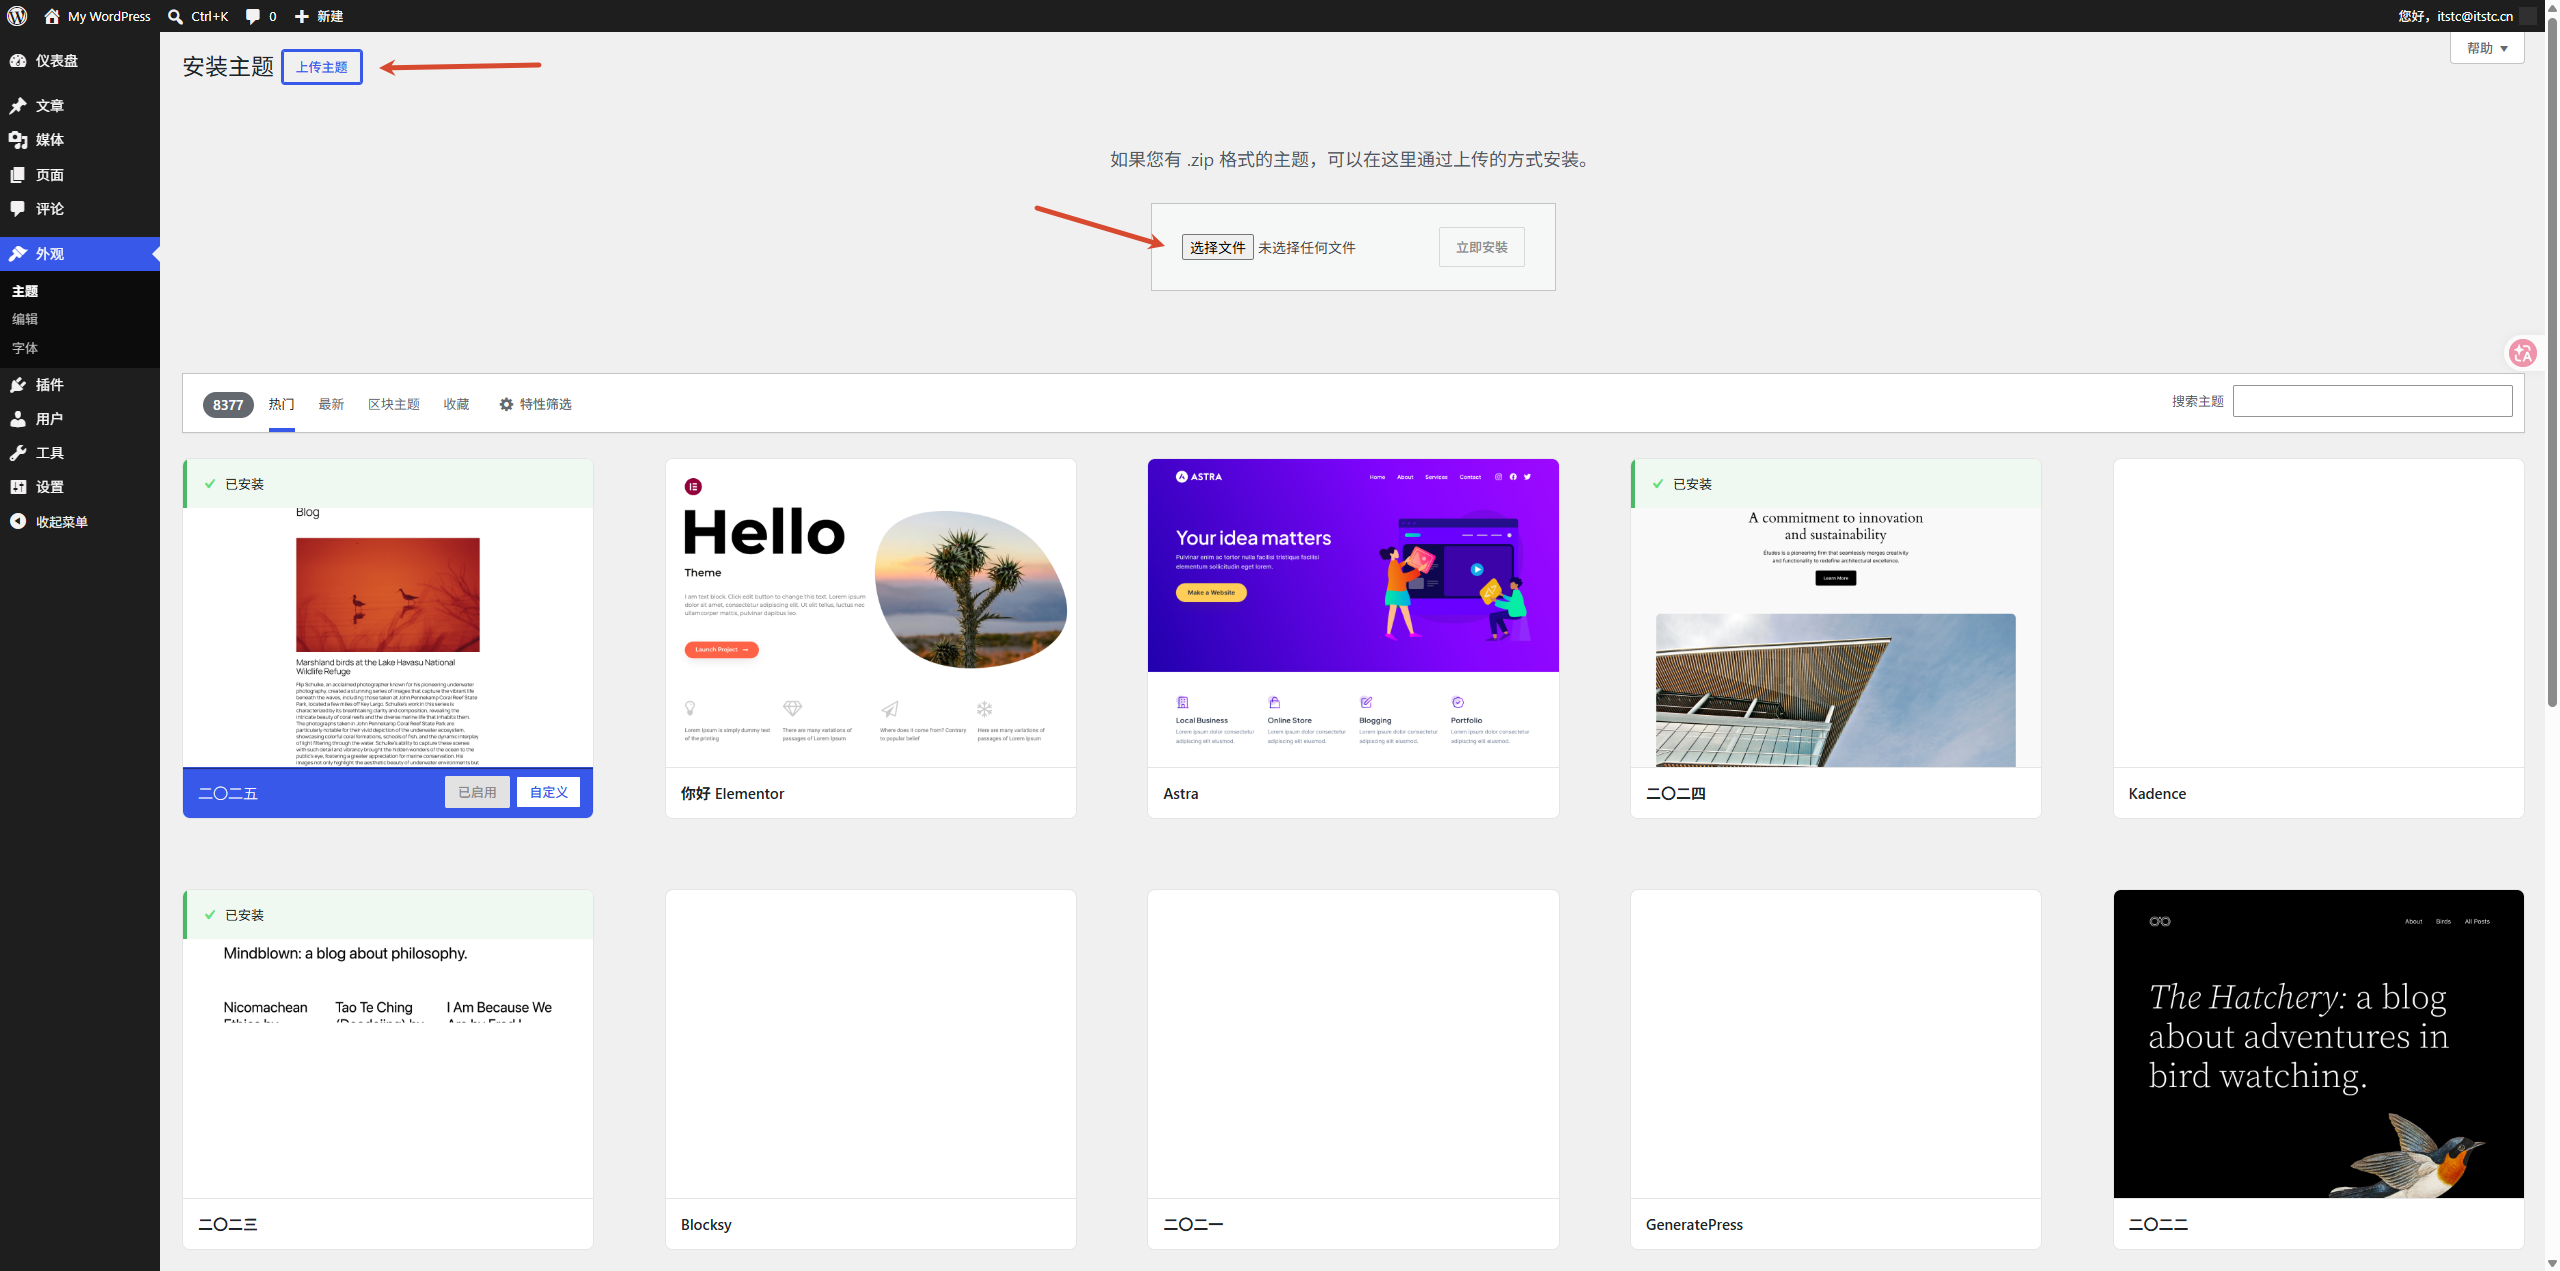The height and width of the screenshot is (1271, 2560).
Task: Click the 8377 theme count badge
Action: click(x=228, y=405)
